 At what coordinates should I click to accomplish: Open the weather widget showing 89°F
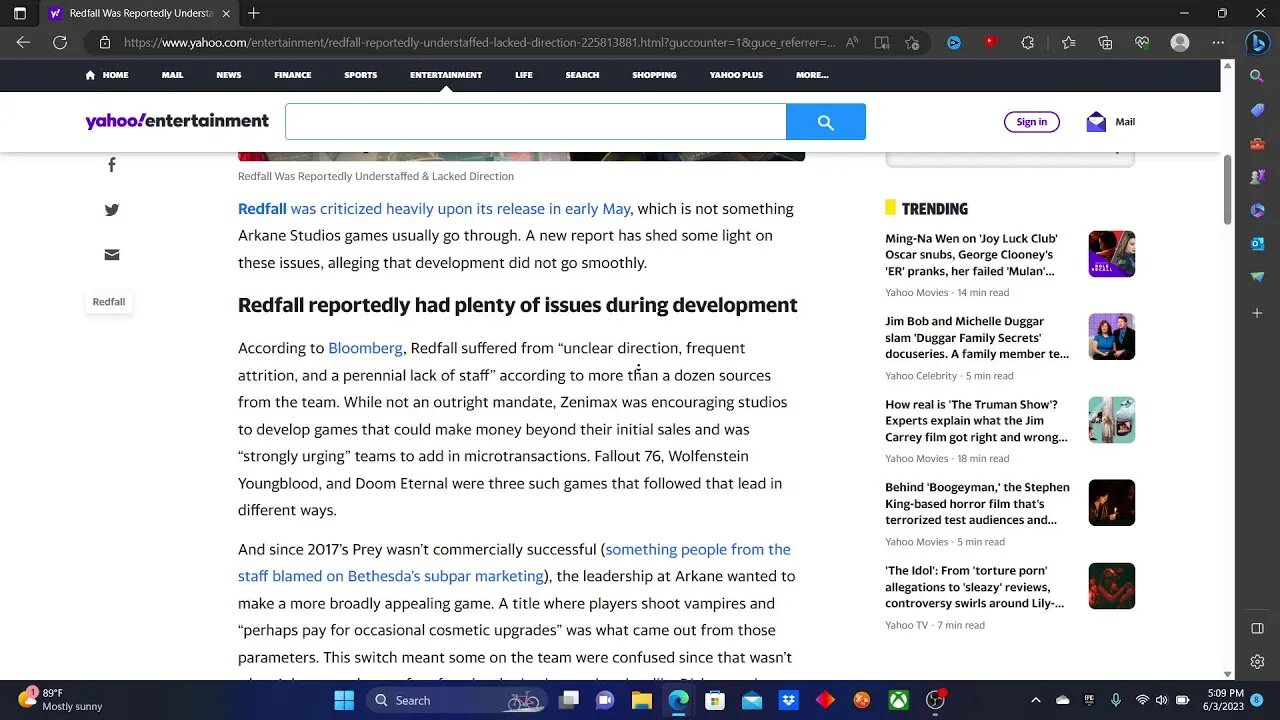coord(62,700)
